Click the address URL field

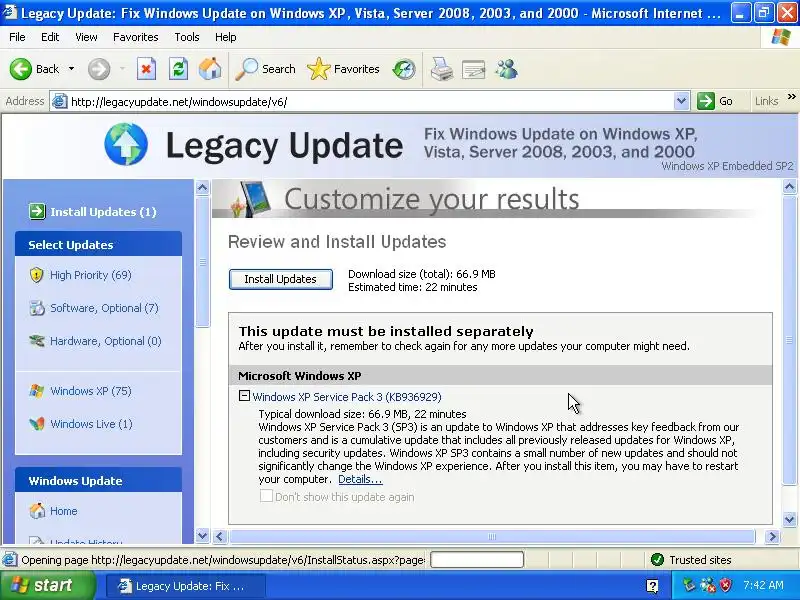(x=370, y=102)
